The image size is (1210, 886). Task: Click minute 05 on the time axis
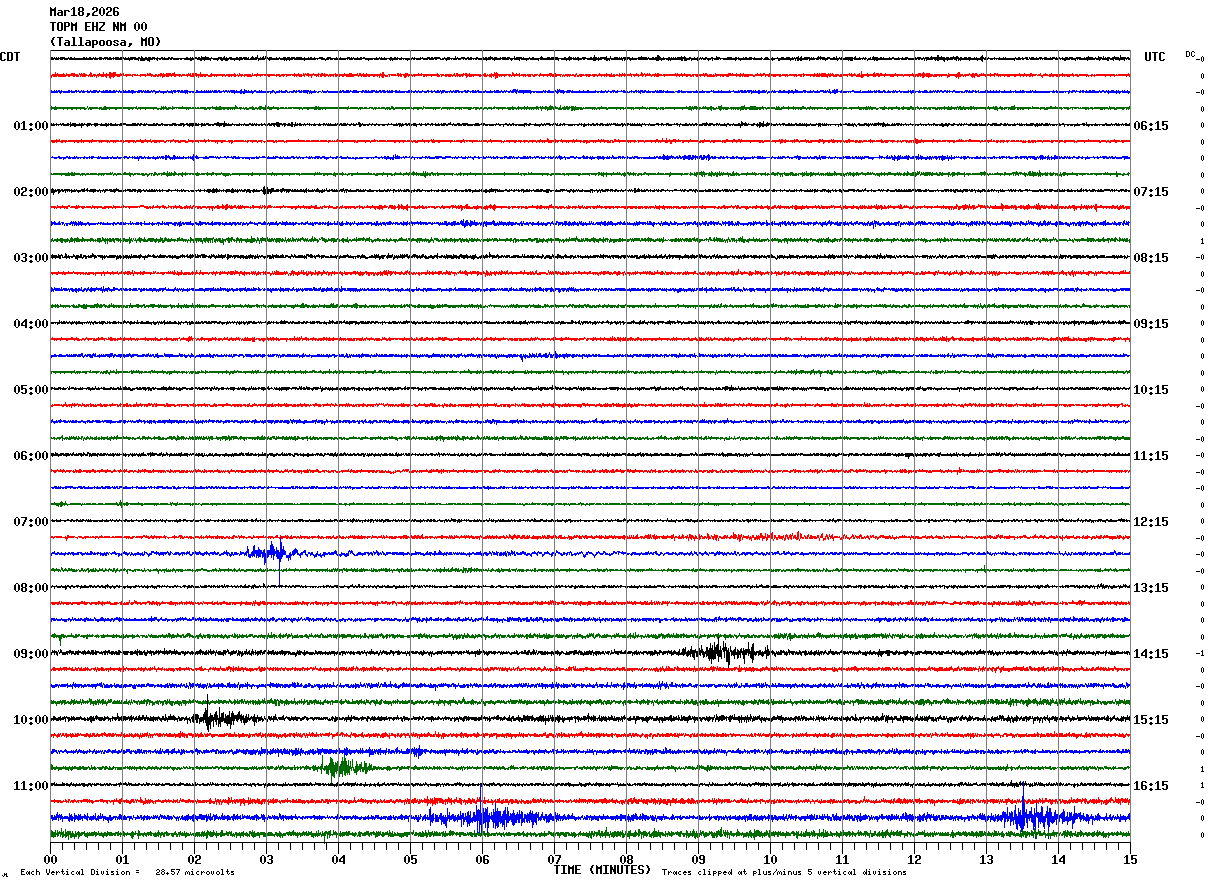tap(410, 859)
